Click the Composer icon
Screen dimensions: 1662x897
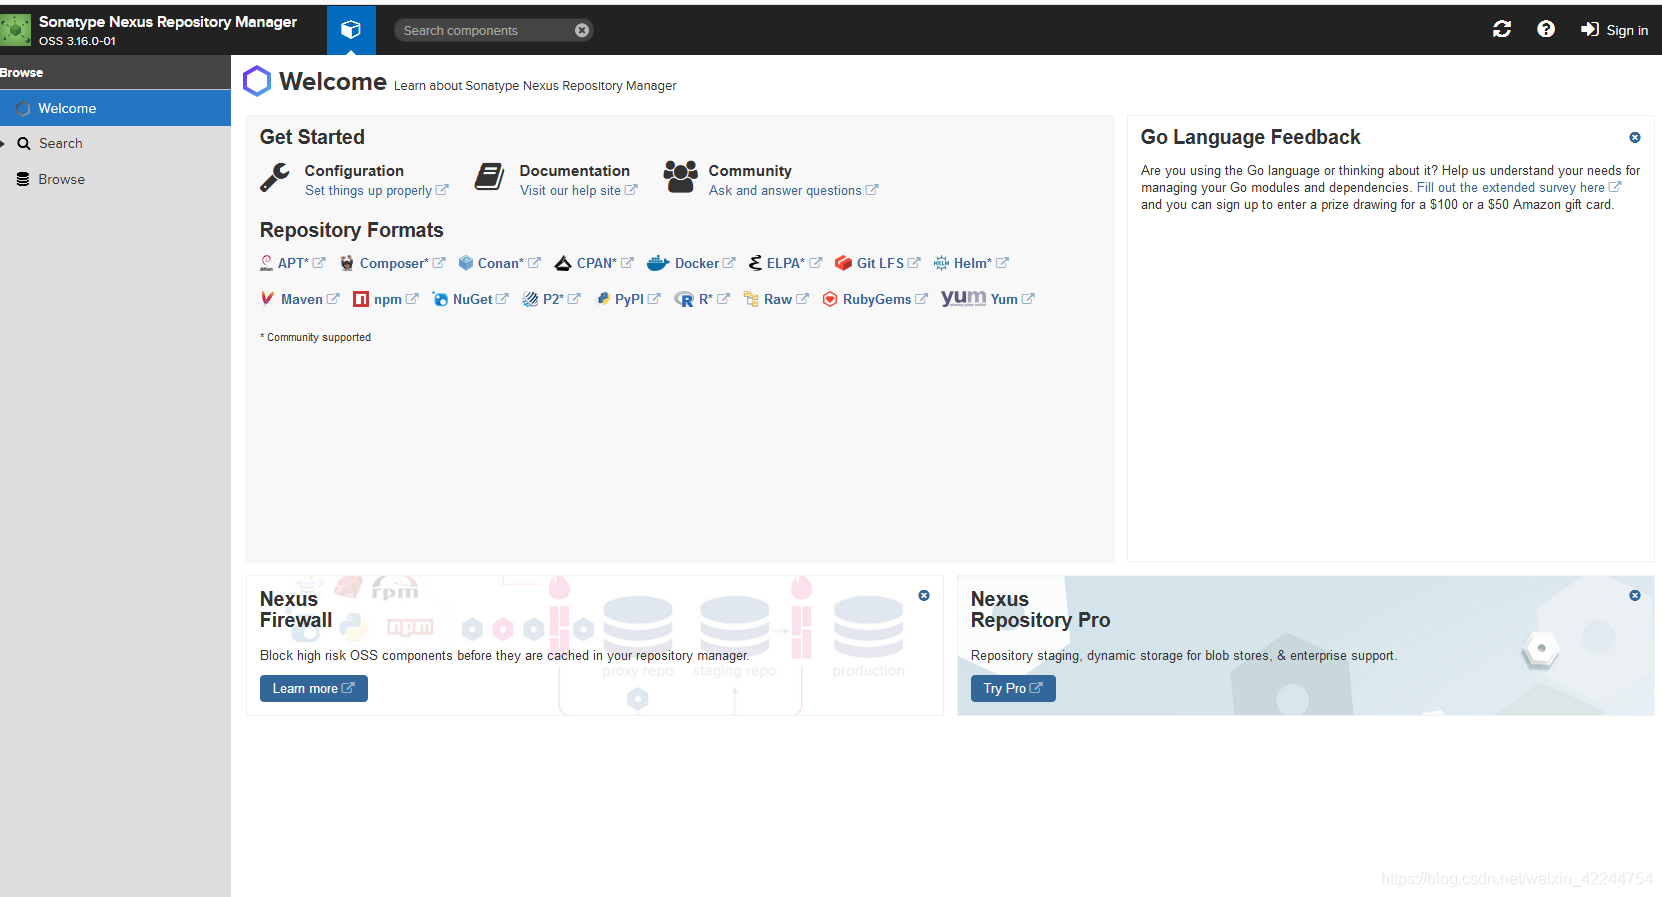click(x=347, y=263)
